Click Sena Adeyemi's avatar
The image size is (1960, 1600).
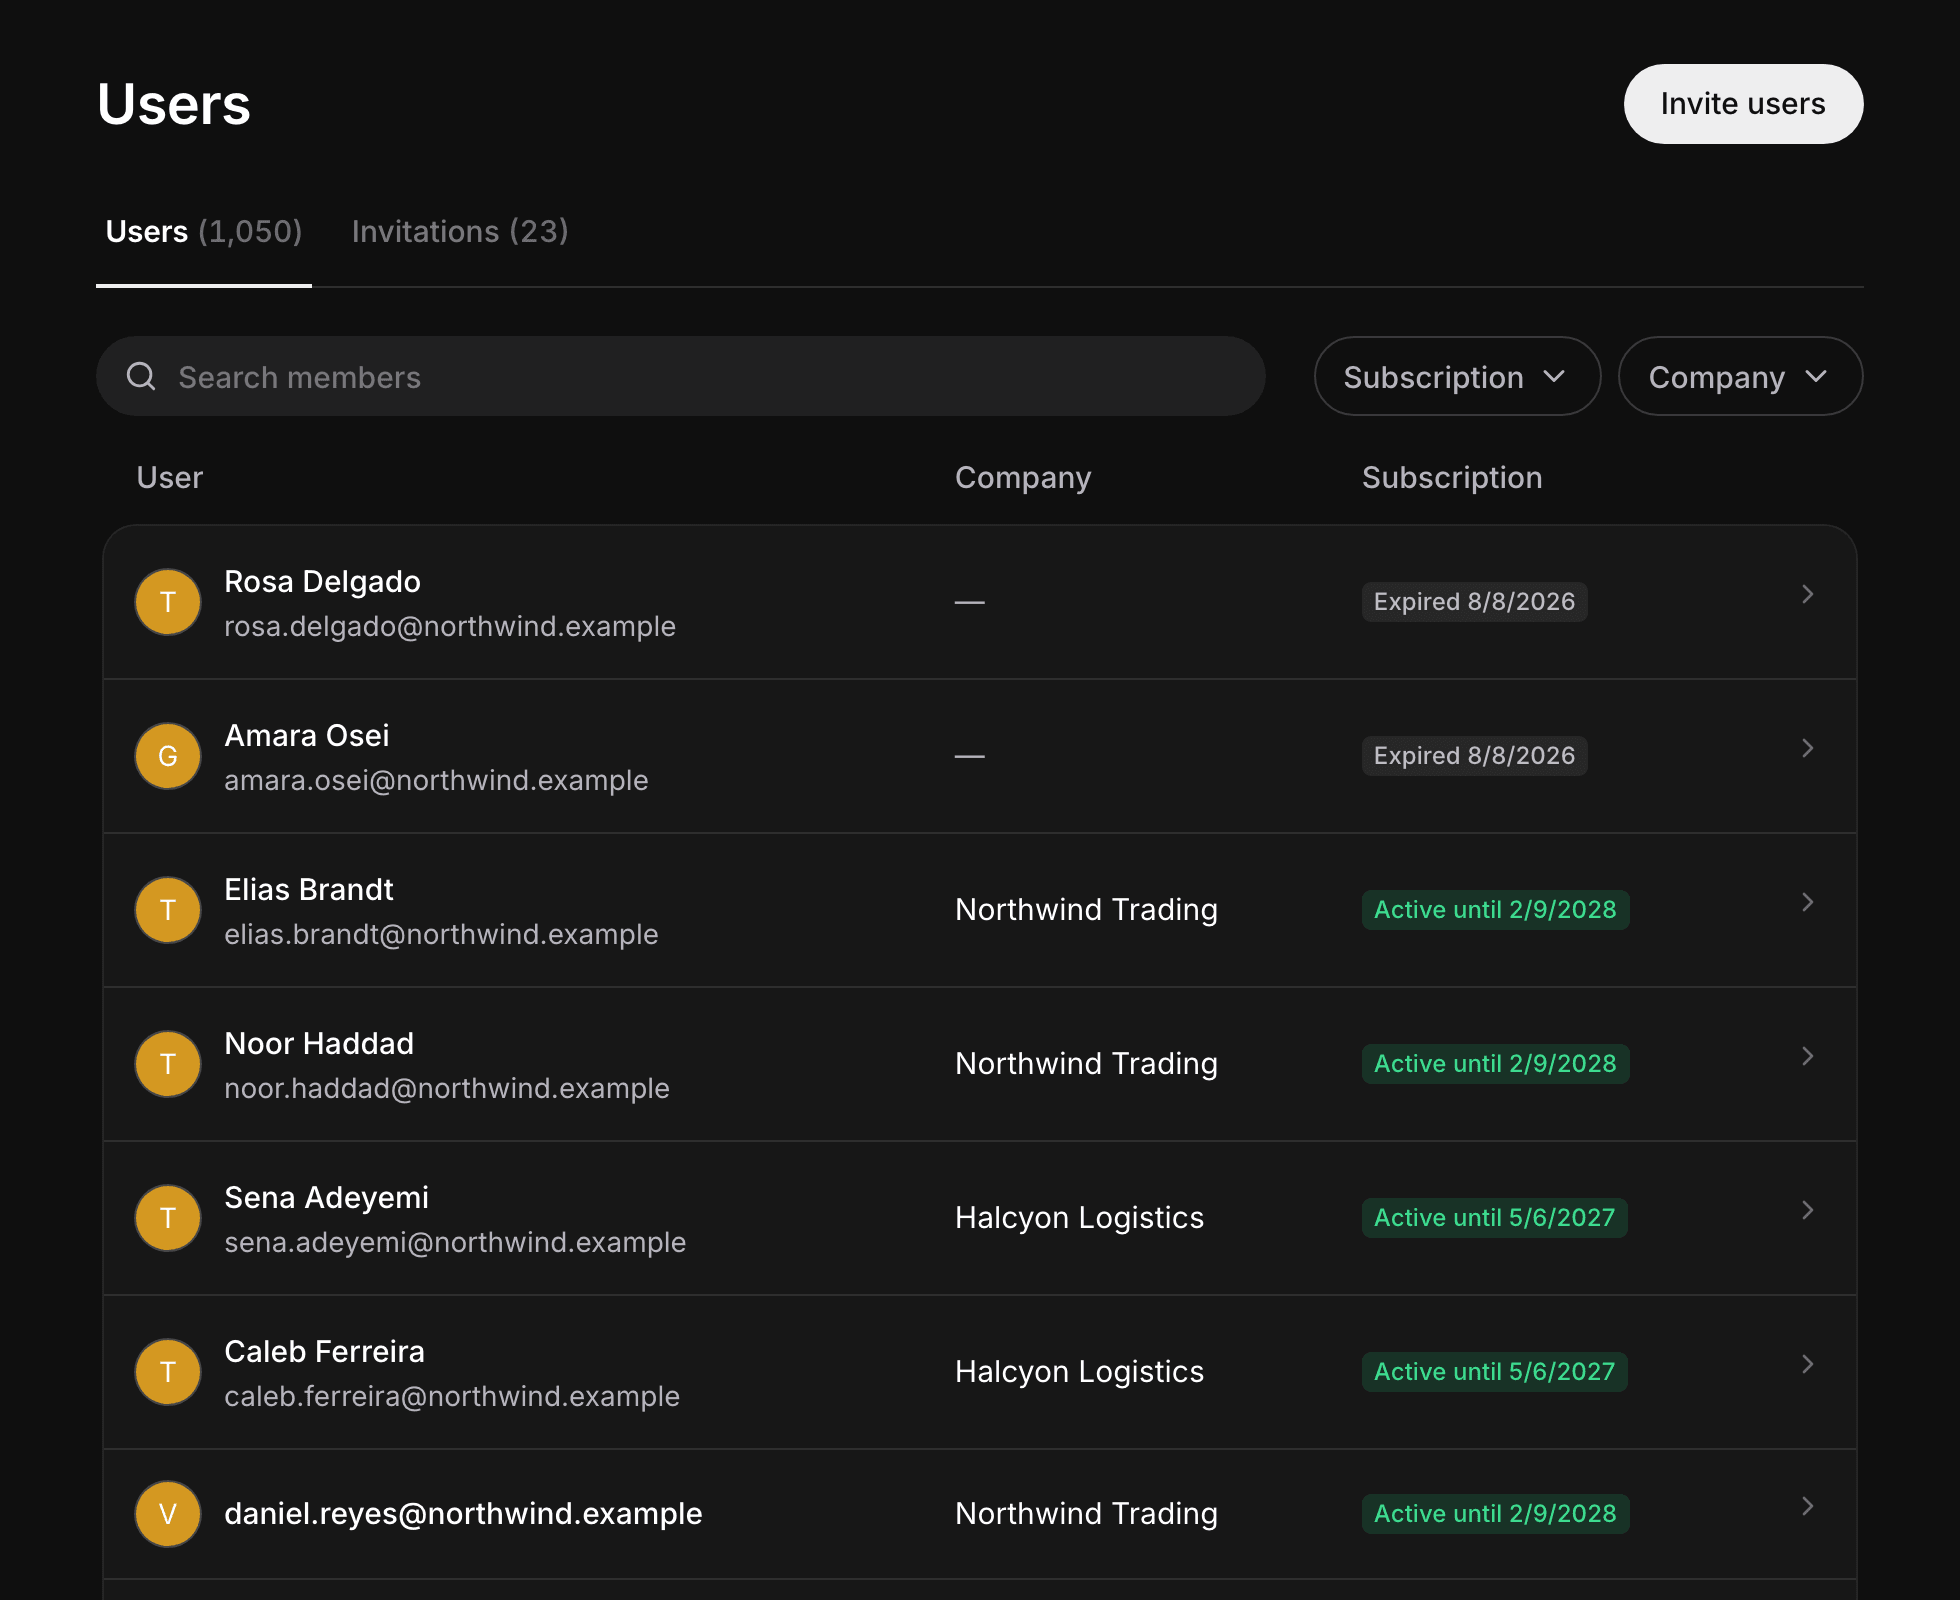tap(168, 1219)
